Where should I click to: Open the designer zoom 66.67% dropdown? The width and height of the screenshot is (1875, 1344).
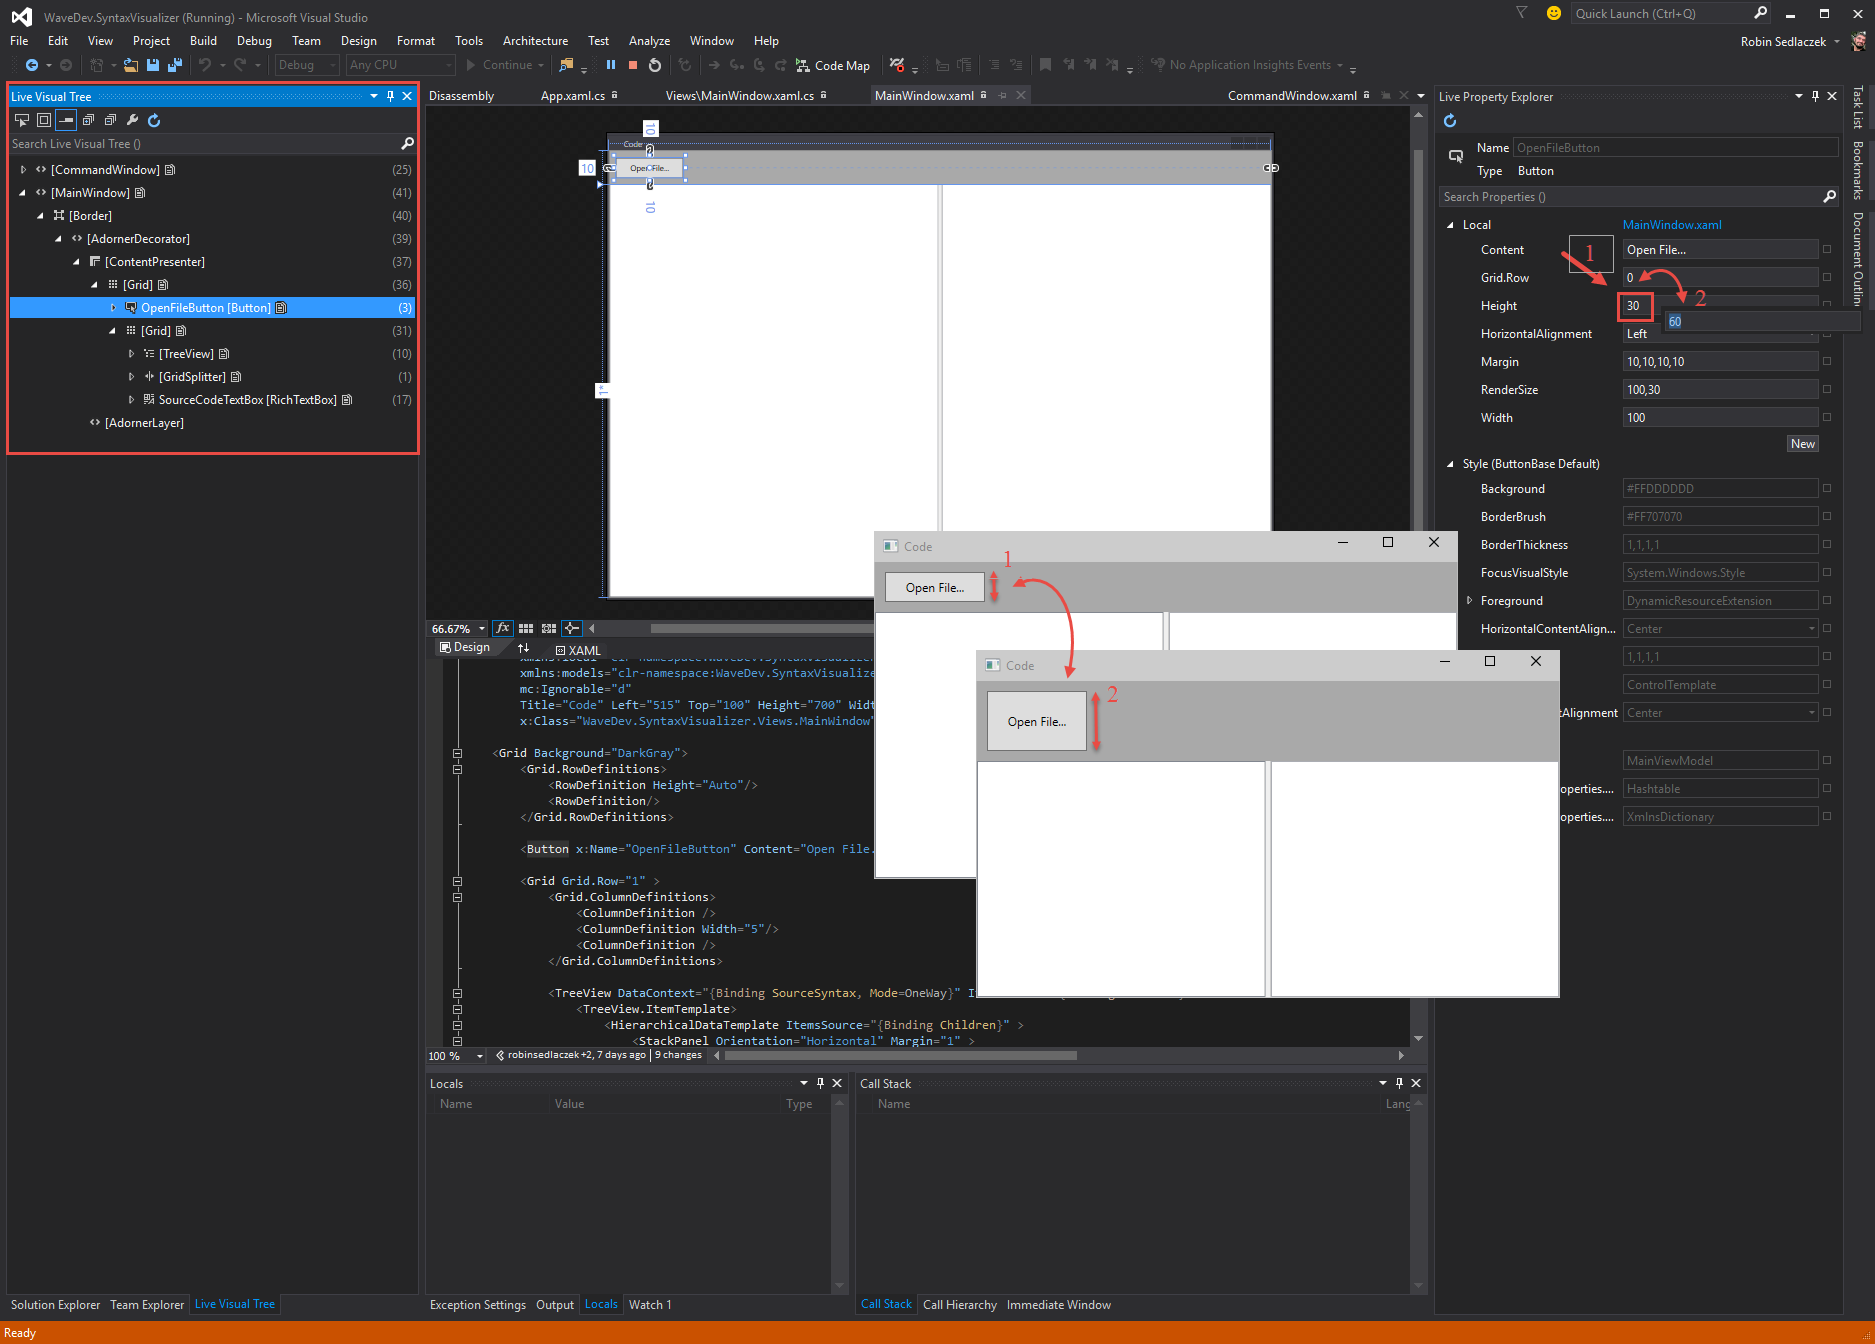coord(481,629)
